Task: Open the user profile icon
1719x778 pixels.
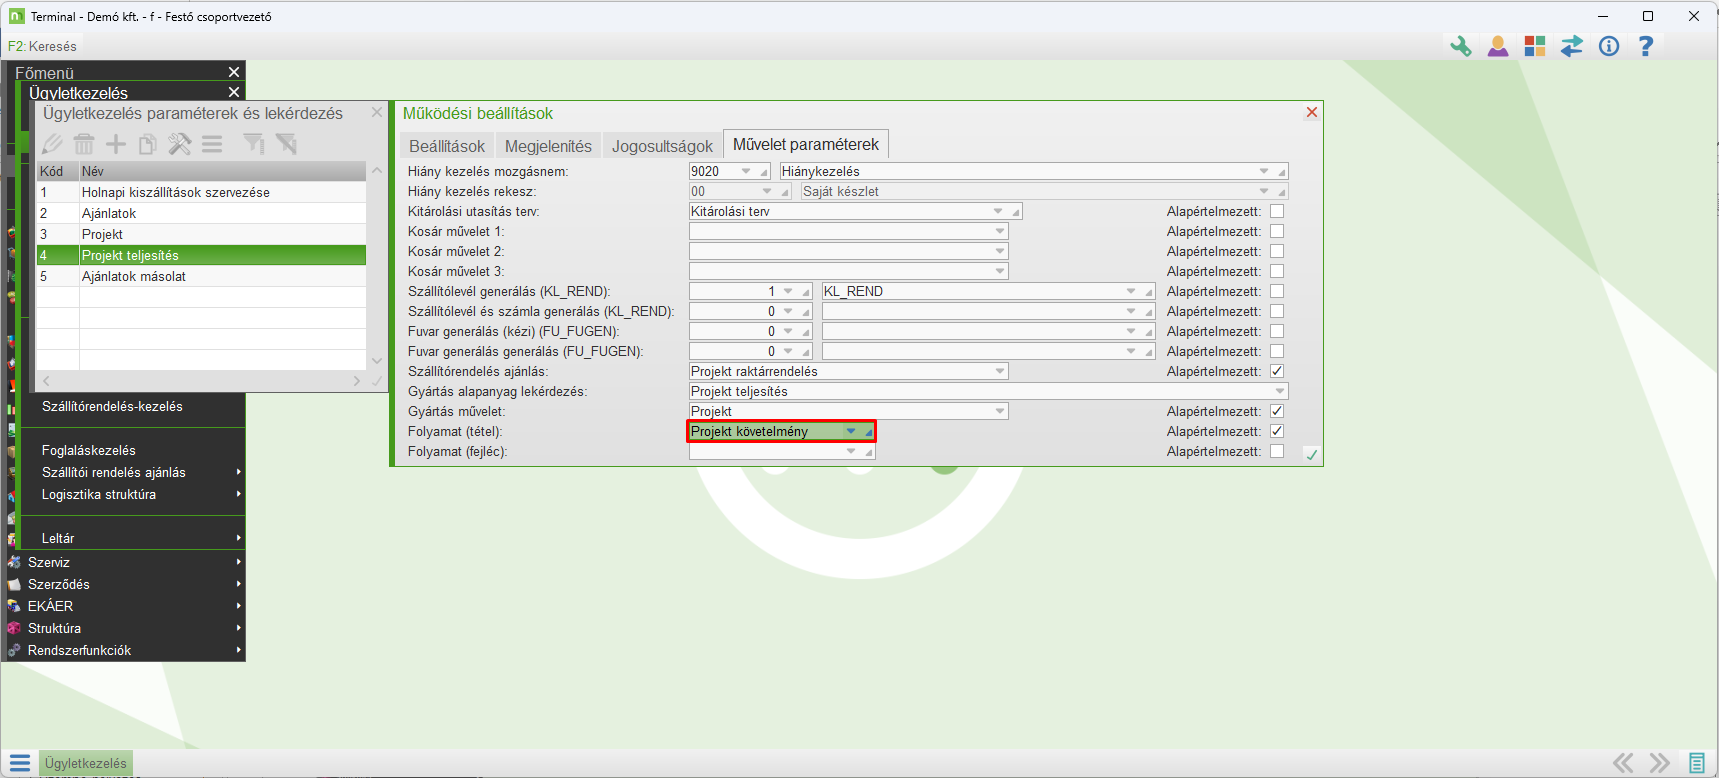Action: click(x=1498, y=46)
